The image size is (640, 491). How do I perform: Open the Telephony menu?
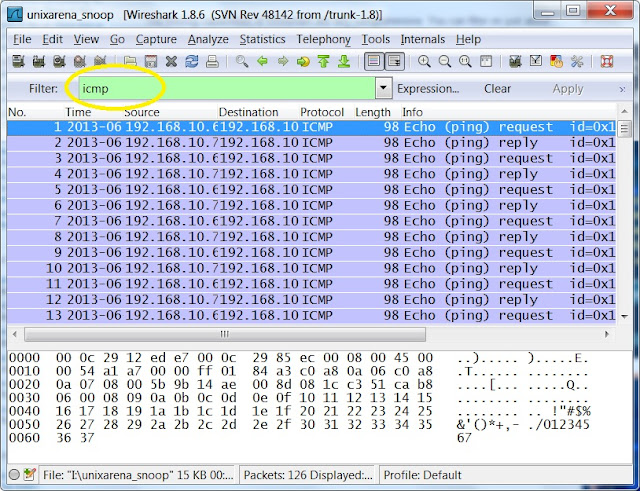pyautogui.click(x=323, y=39)
